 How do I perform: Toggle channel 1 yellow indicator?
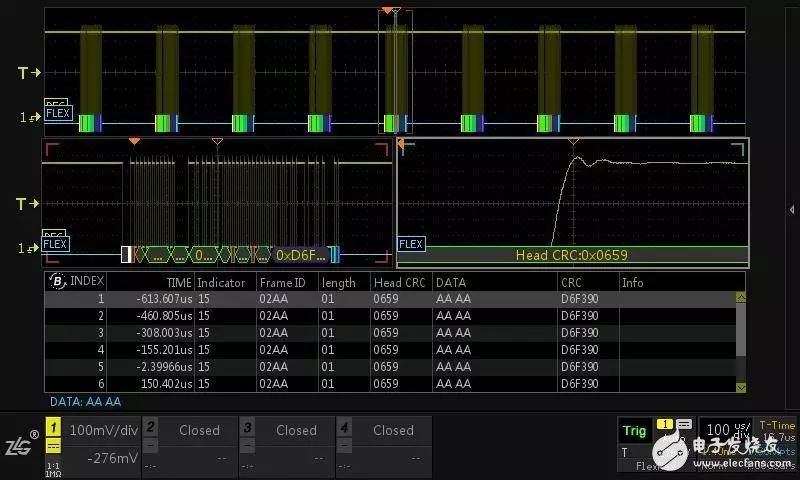click(54, 429)
